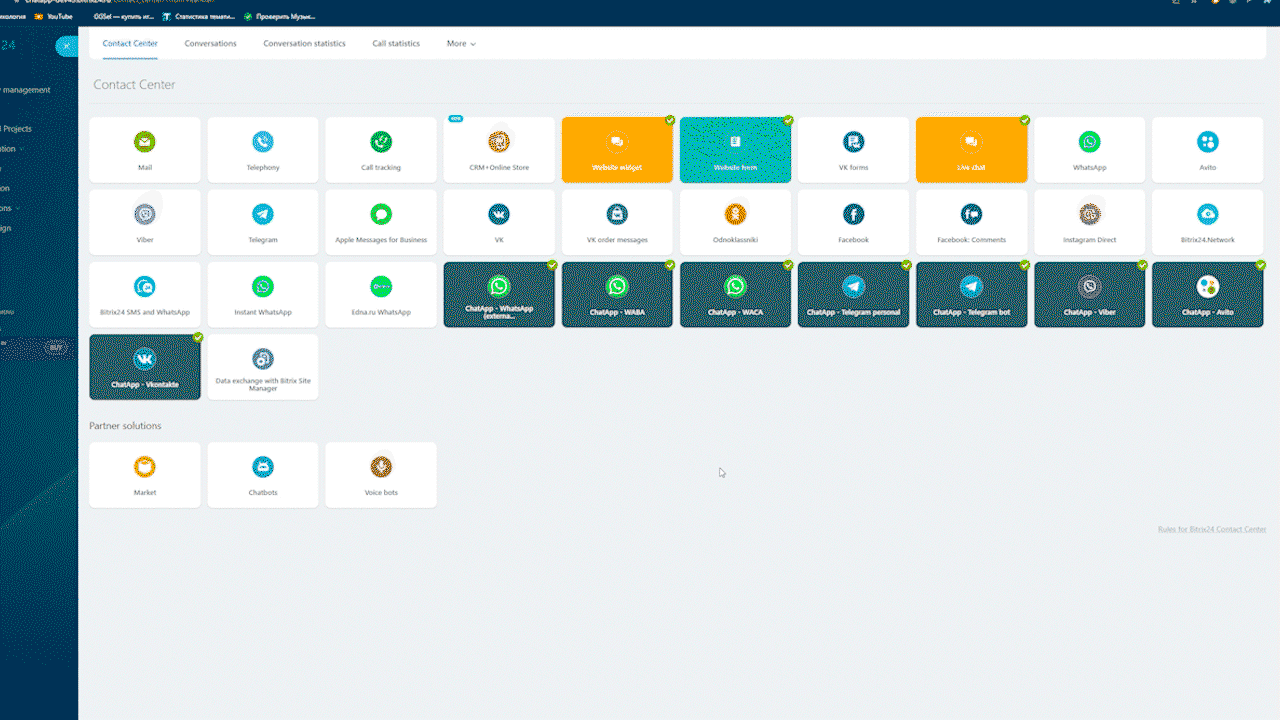Open the Chatbots partner solution
Viewport: 1280px width, 720px height.
pos(263,475)
